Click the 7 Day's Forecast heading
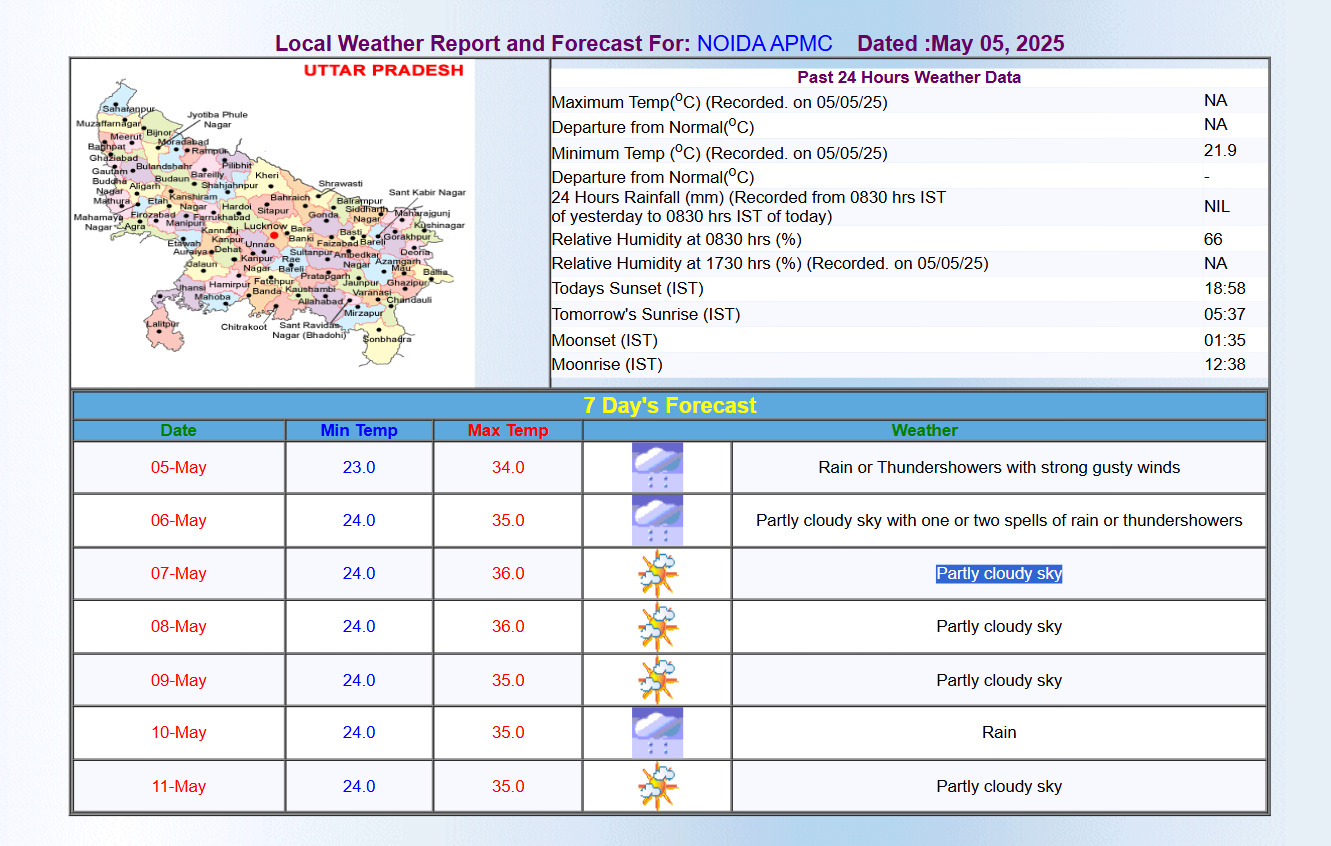The width and height of the screenshot is (1331, 846). pyautogui.click(x=669, y=406)
